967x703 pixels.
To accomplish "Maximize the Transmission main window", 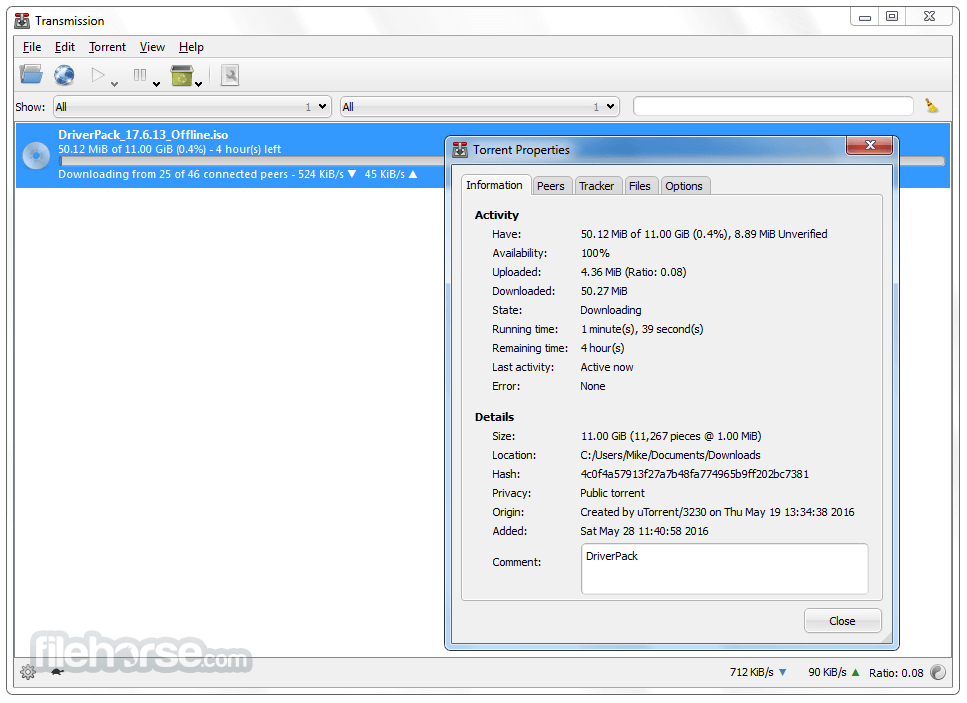I will pyautogui.click(x=892, y=16).
